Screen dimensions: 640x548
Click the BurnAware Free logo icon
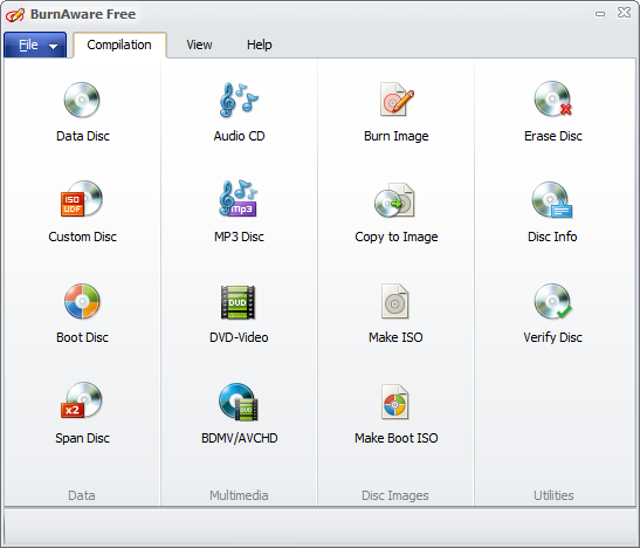[15, 15]
